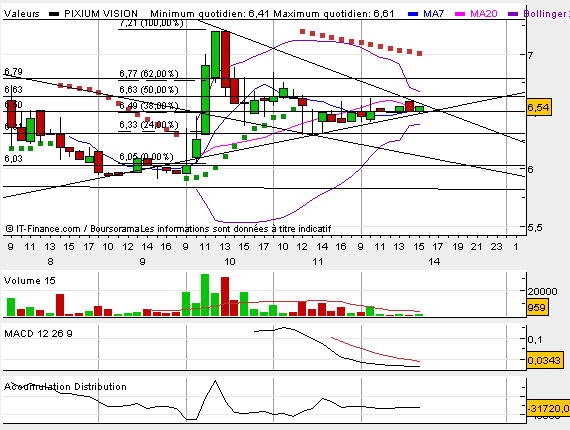Select the 'Valeurs' label in the header
The image size is (570, 430).
[x=21, y=14]
